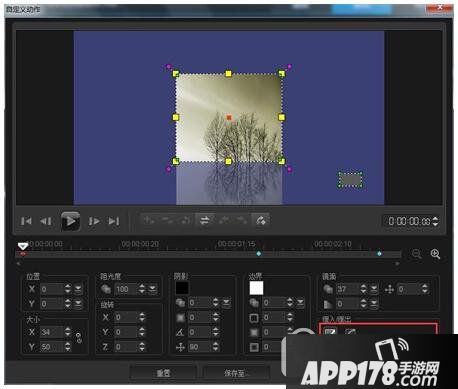Select the last cyan keyframe diamond
The image size is (458, 389).
tap(379, 254)
